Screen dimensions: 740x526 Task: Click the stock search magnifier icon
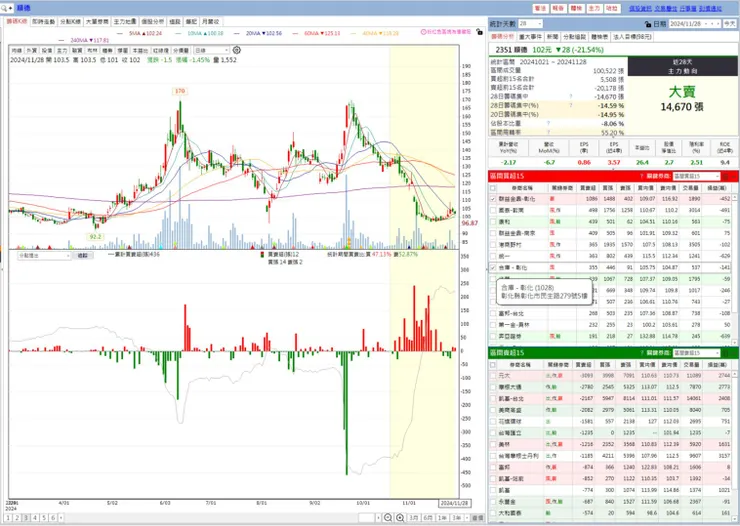4,8
